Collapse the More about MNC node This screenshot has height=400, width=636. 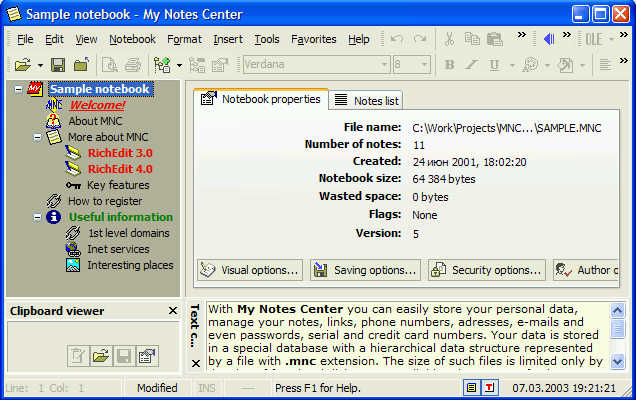(x=37, y=137)
